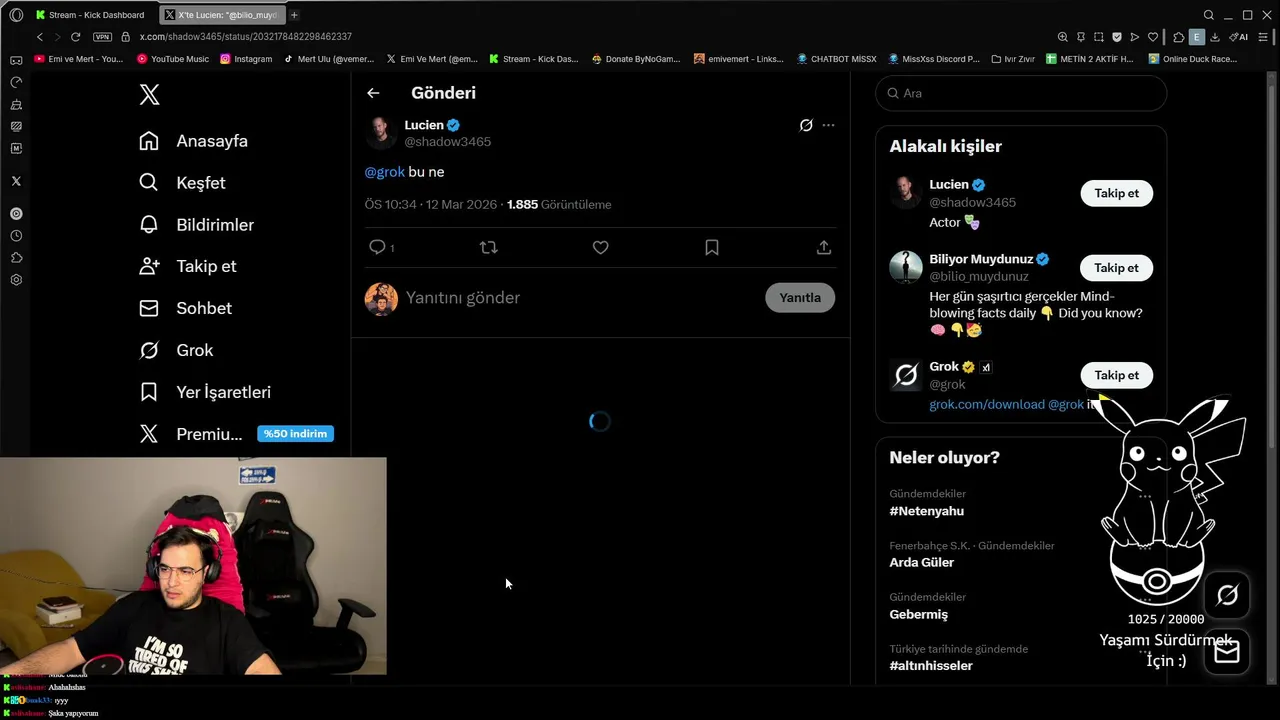1280x720 pixels.
Task: Open the YouTube Music bookmark
Action: pos(173,59)
